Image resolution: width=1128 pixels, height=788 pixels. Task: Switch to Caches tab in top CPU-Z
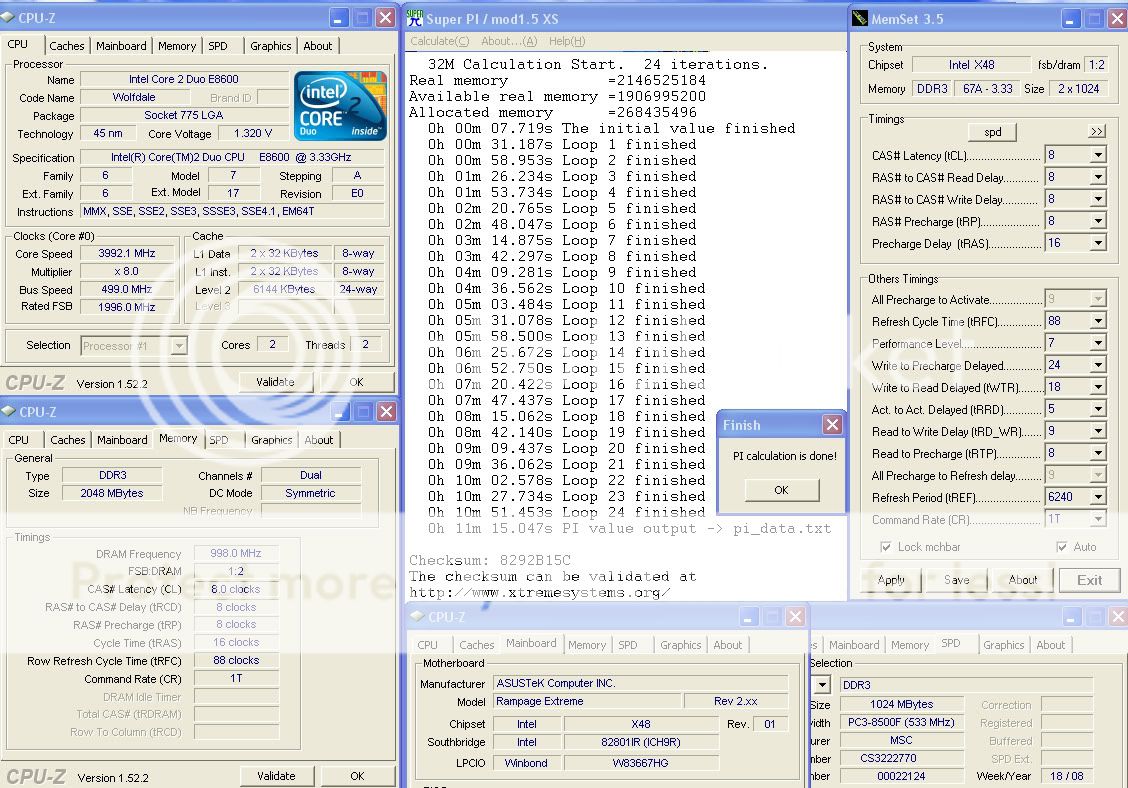67,46
